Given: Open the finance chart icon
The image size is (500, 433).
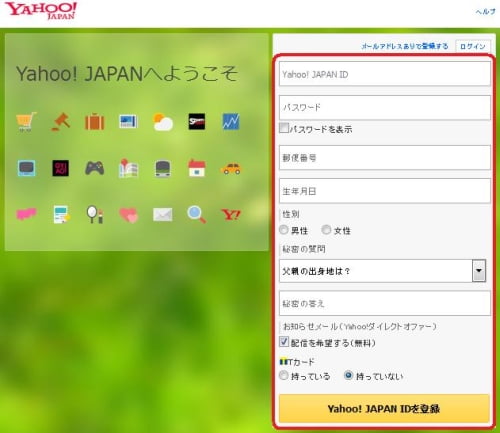Looking at the screenshot, I should (231, 122).
